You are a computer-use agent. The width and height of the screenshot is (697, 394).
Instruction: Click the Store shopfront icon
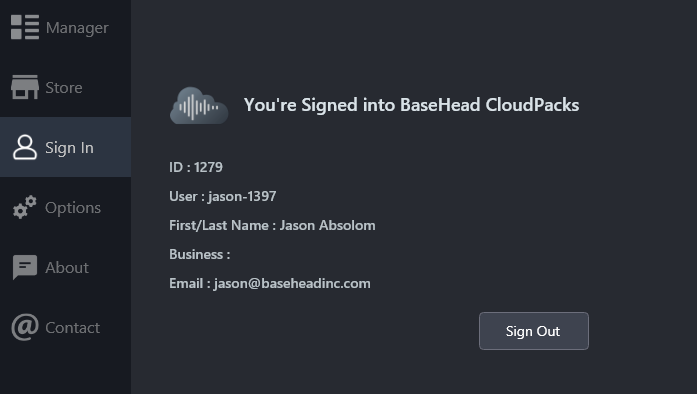[x=25, y=87]
